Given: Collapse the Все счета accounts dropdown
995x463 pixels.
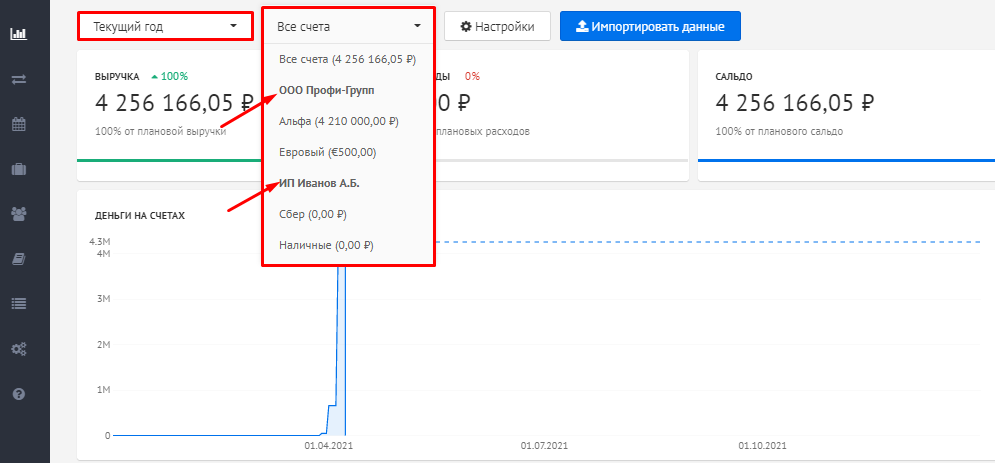Looking at the screenshot, I should pos(348,27).
